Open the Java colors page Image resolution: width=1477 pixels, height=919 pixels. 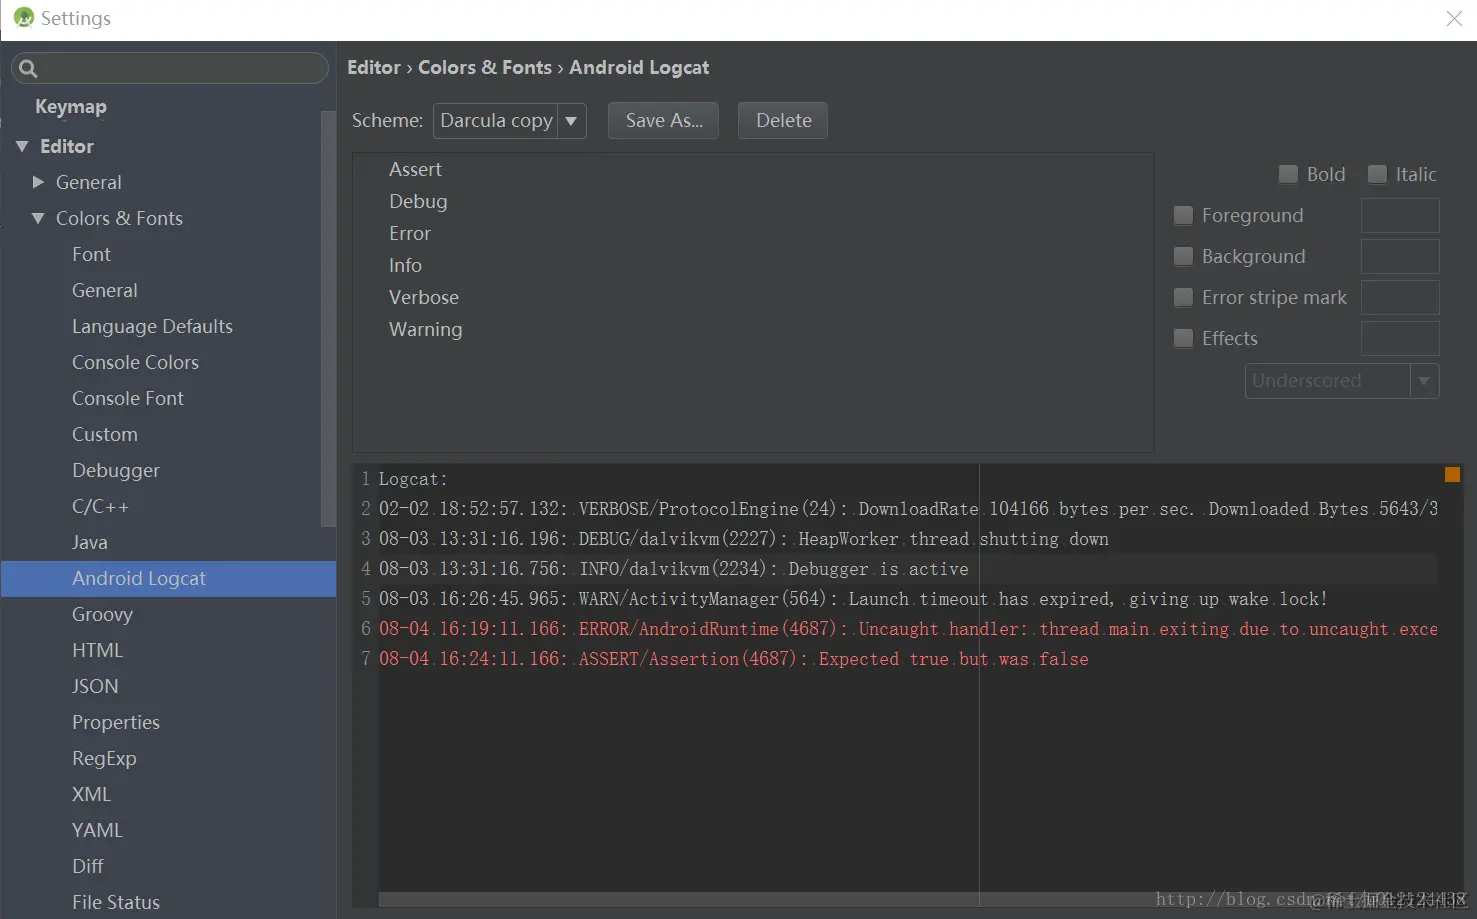point(90,542)
